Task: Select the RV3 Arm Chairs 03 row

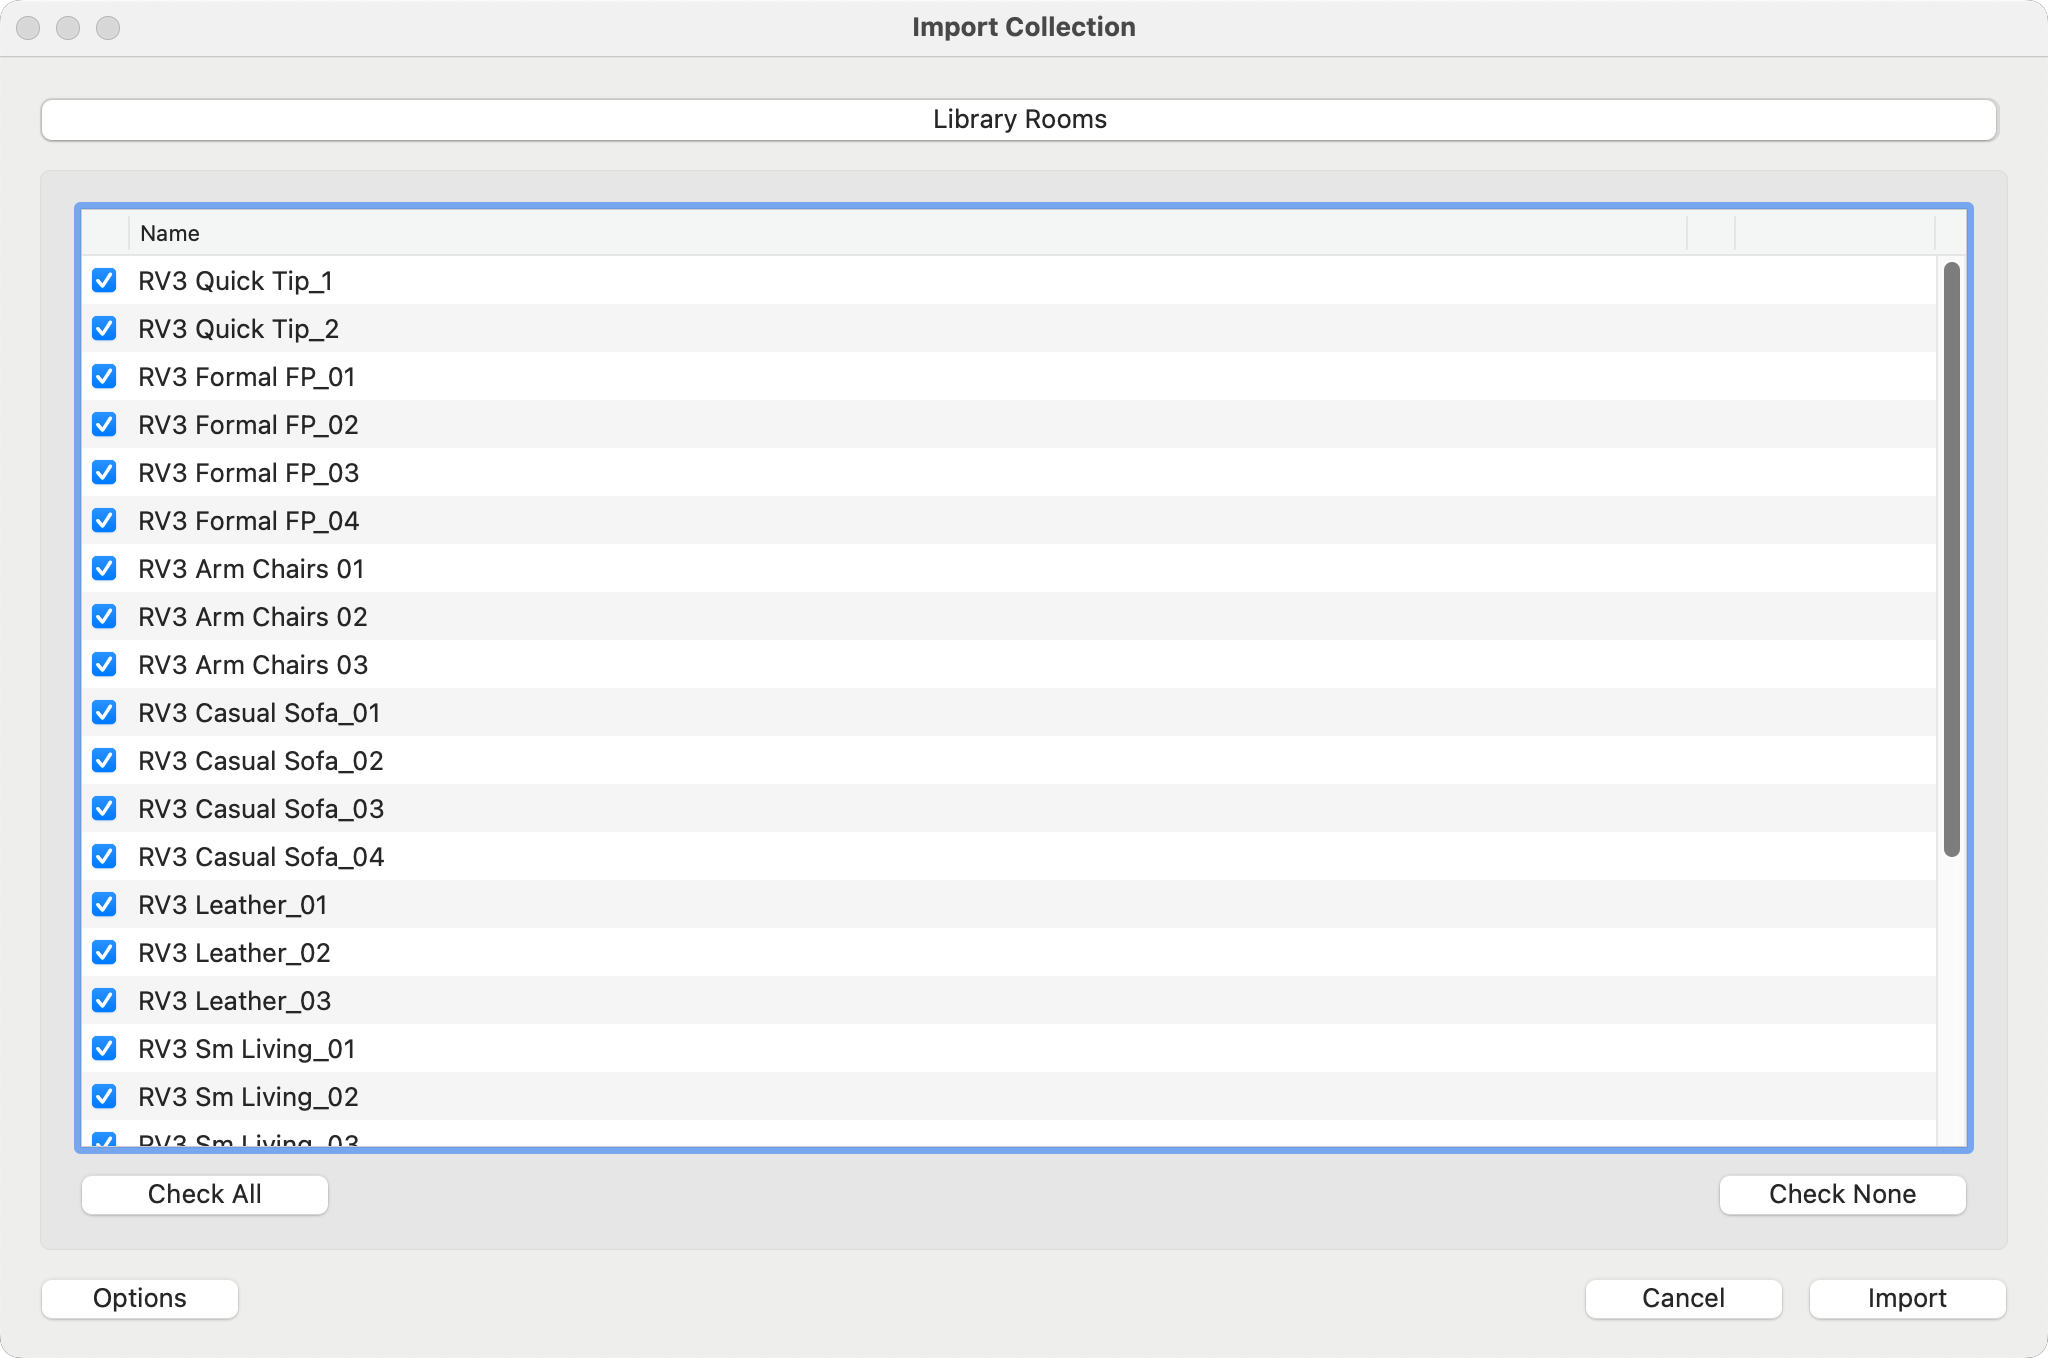Action: (x=253, y=665)
